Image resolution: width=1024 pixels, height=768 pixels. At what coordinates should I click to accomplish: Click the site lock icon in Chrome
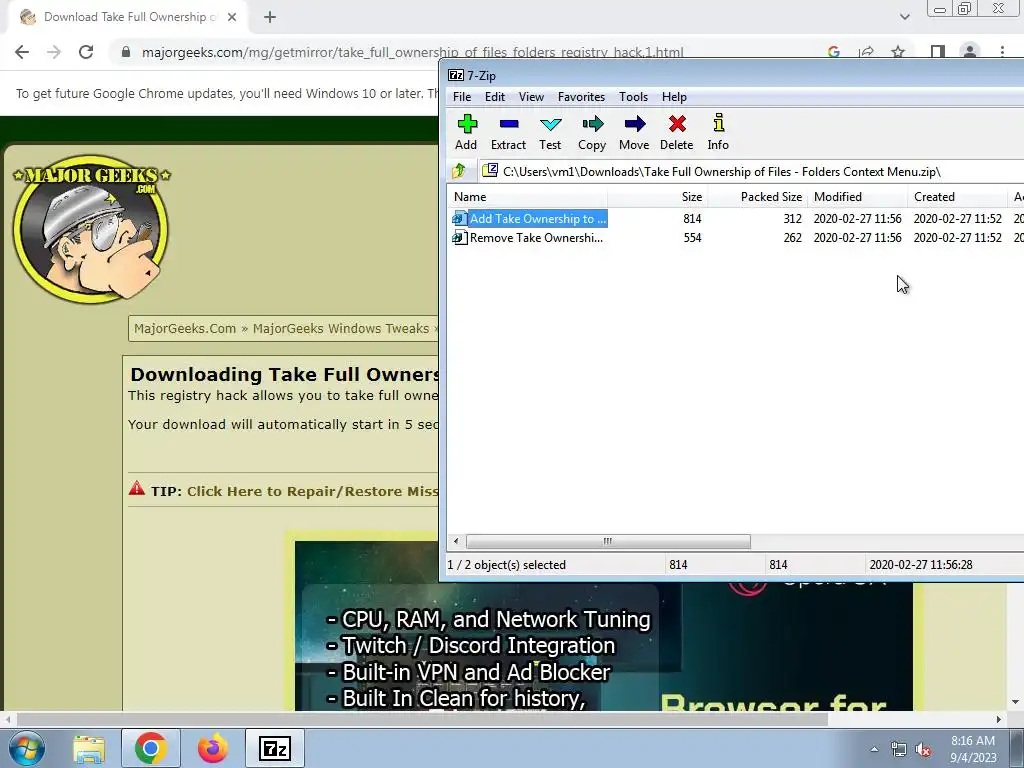coord(126,52)
